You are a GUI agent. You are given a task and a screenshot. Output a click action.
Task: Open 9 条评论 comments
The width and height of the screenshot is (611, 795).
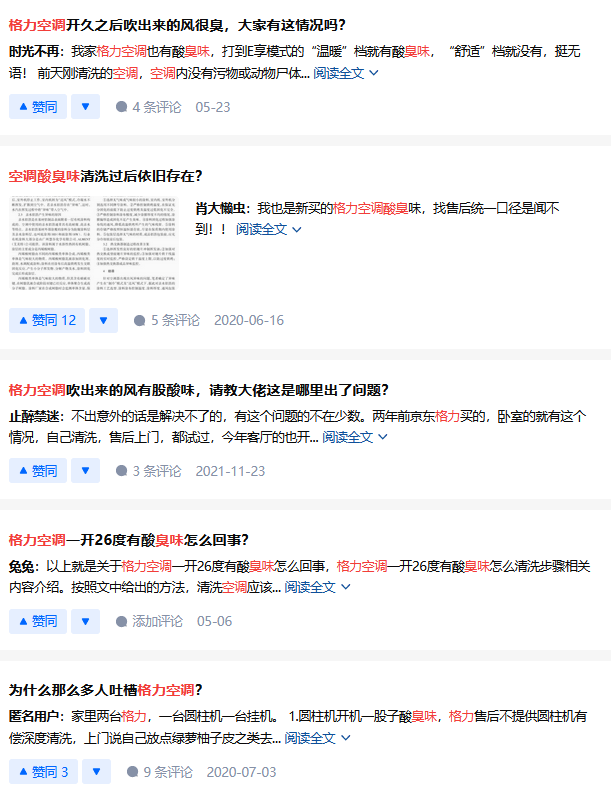point(160,772)
